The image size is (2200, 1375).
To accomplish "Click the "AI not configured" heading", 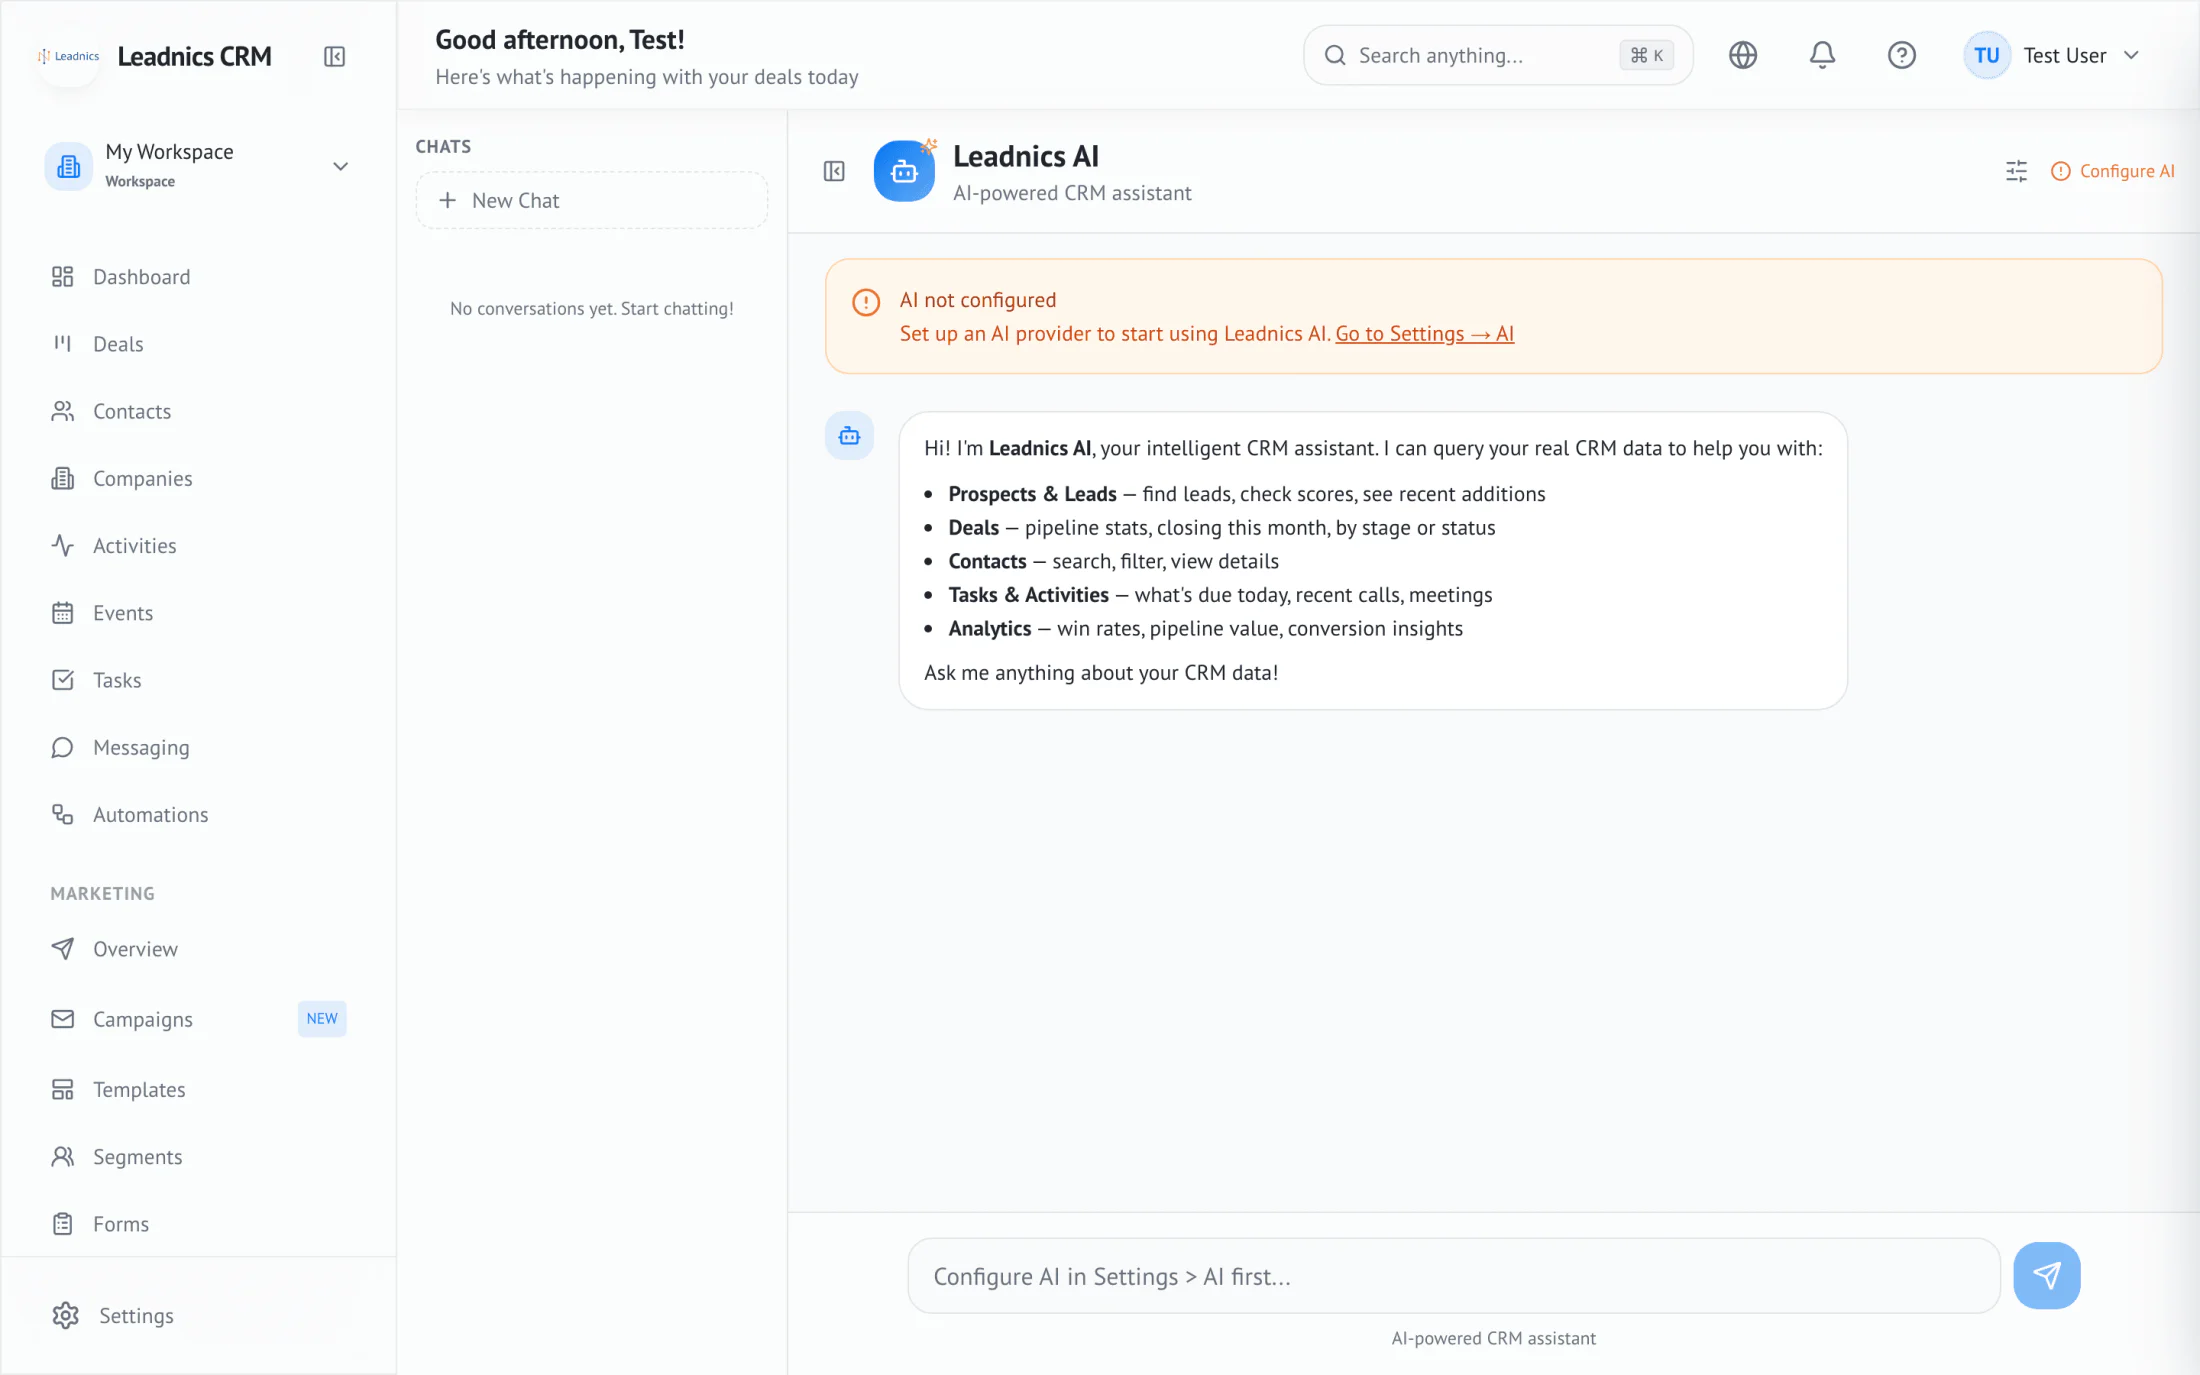I will coord(977,300).
